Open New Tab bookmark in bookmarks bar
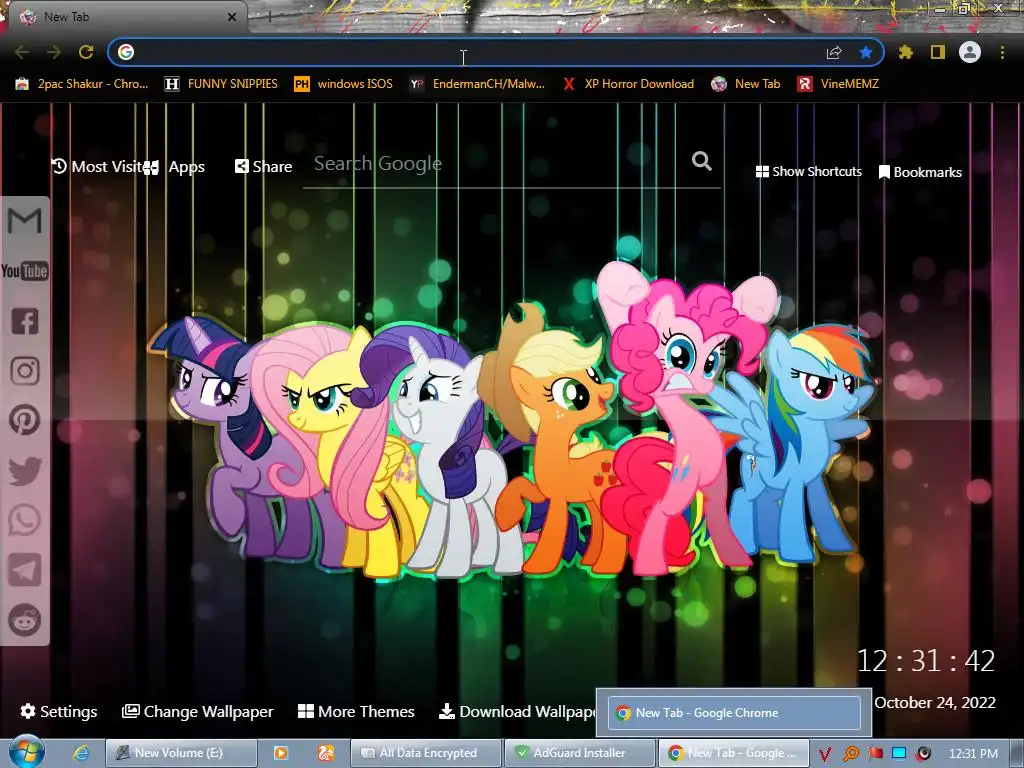Screen dimensions: 1024x768 click(x=746, y=84)
